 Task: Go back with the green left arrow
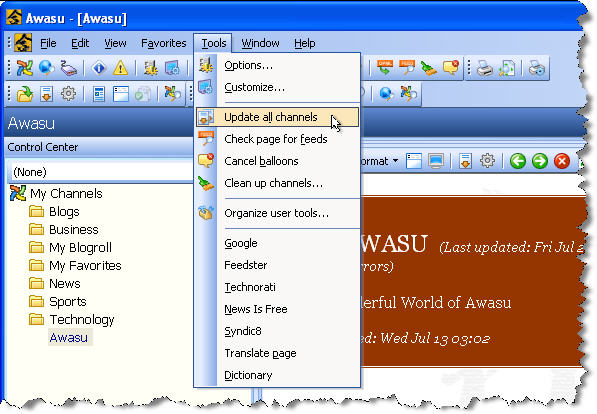517,161
